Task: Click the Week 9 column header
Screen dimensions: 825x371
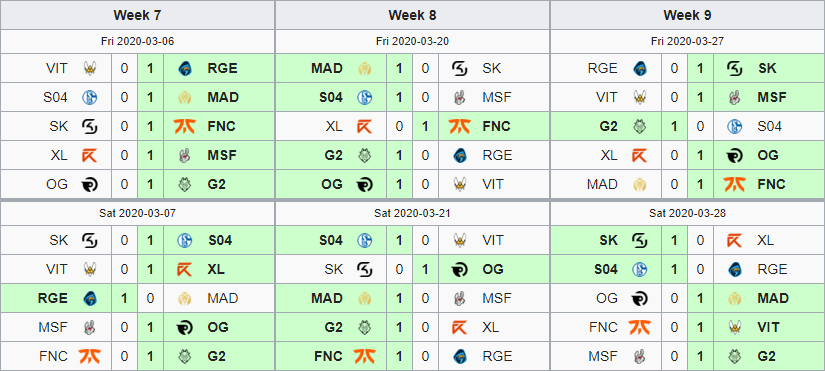Action: click(x=687, y=15)
